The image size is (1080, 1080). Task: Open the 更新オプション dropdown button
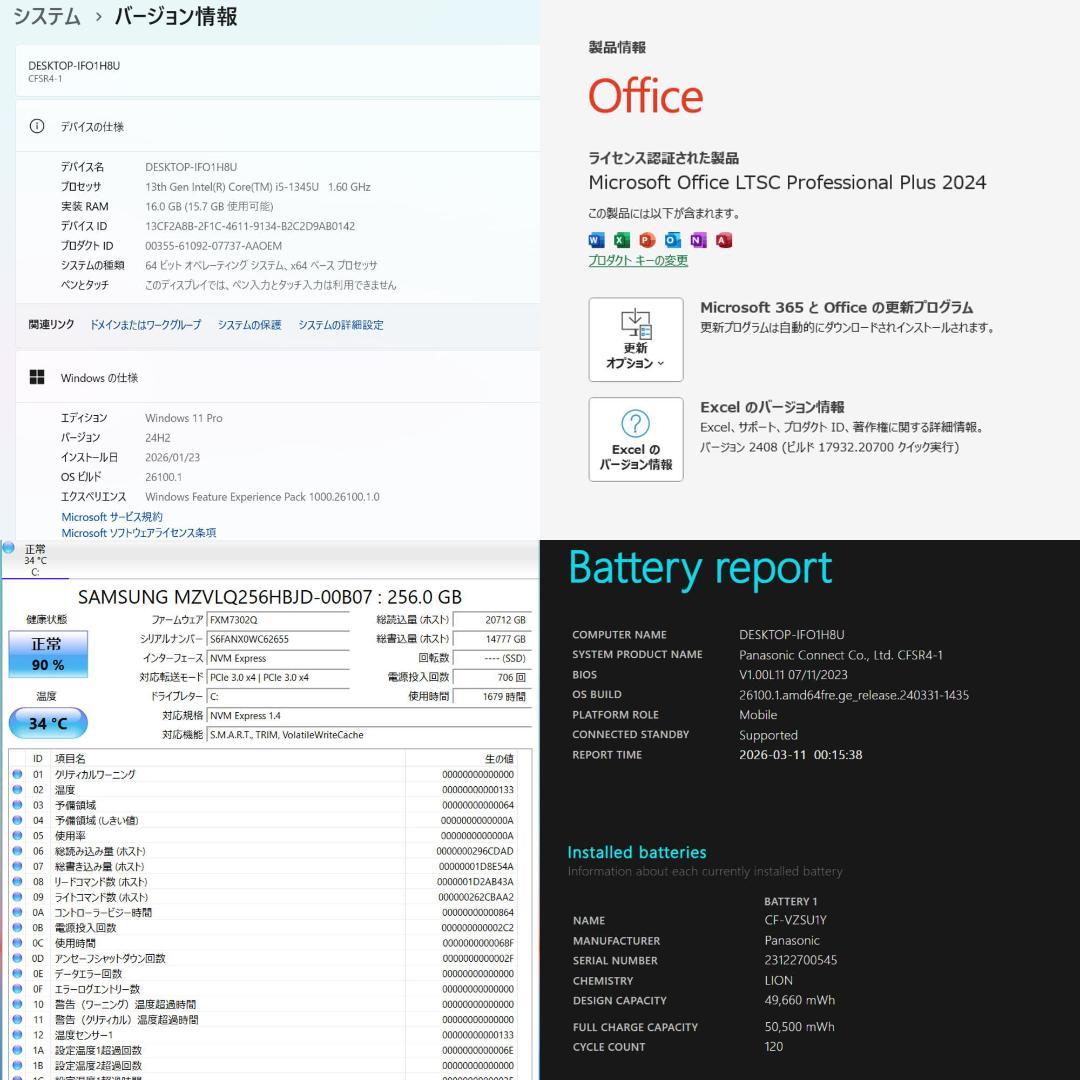click(x=636, y=340)
